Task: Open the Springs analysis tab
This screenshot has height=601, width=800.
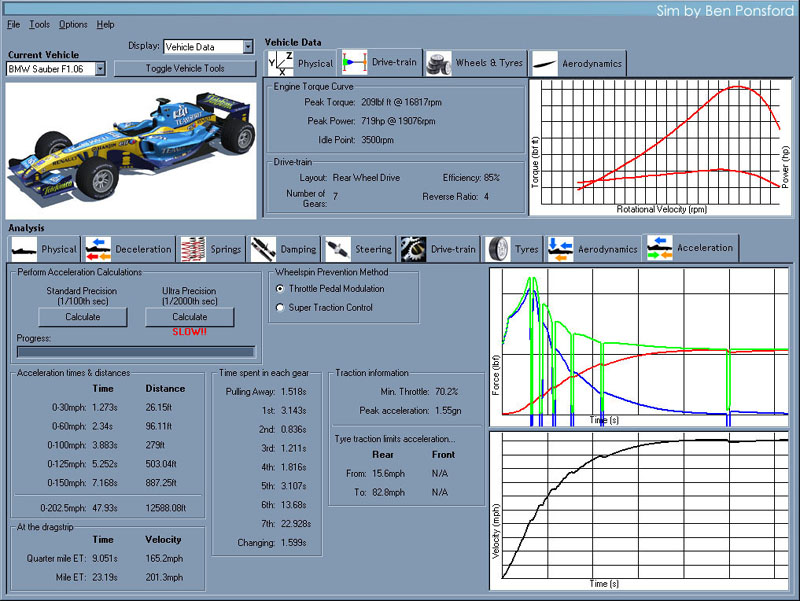Action: (x=211, y=249)
